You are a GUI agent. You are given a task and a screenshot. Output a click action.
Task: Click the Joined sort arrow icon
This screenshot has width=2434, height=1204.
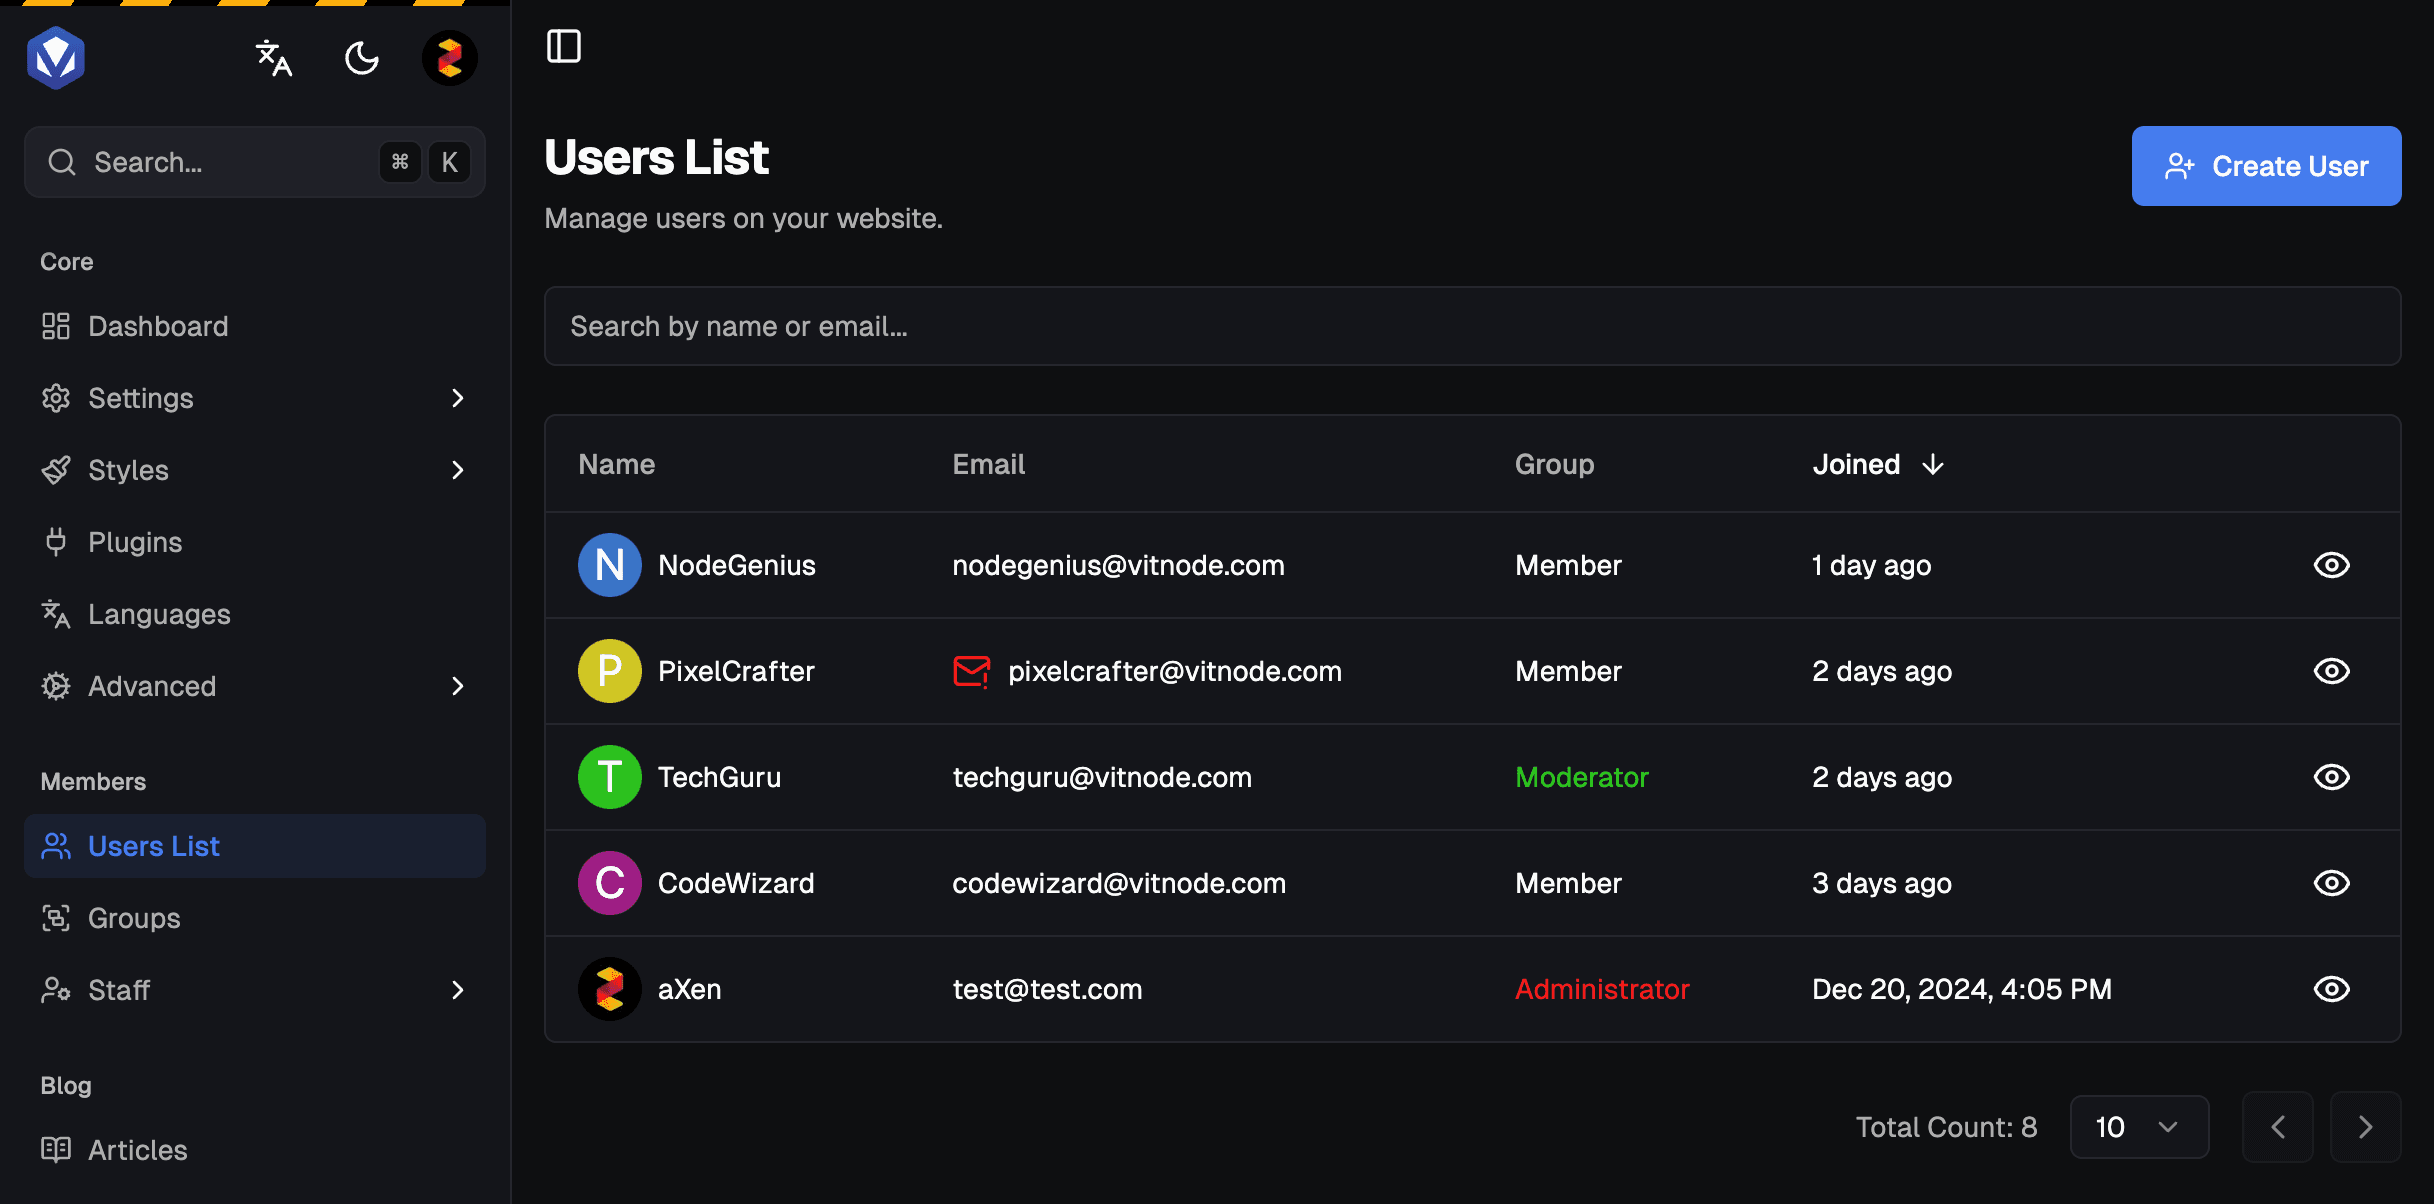click(x=1933, y=464)
